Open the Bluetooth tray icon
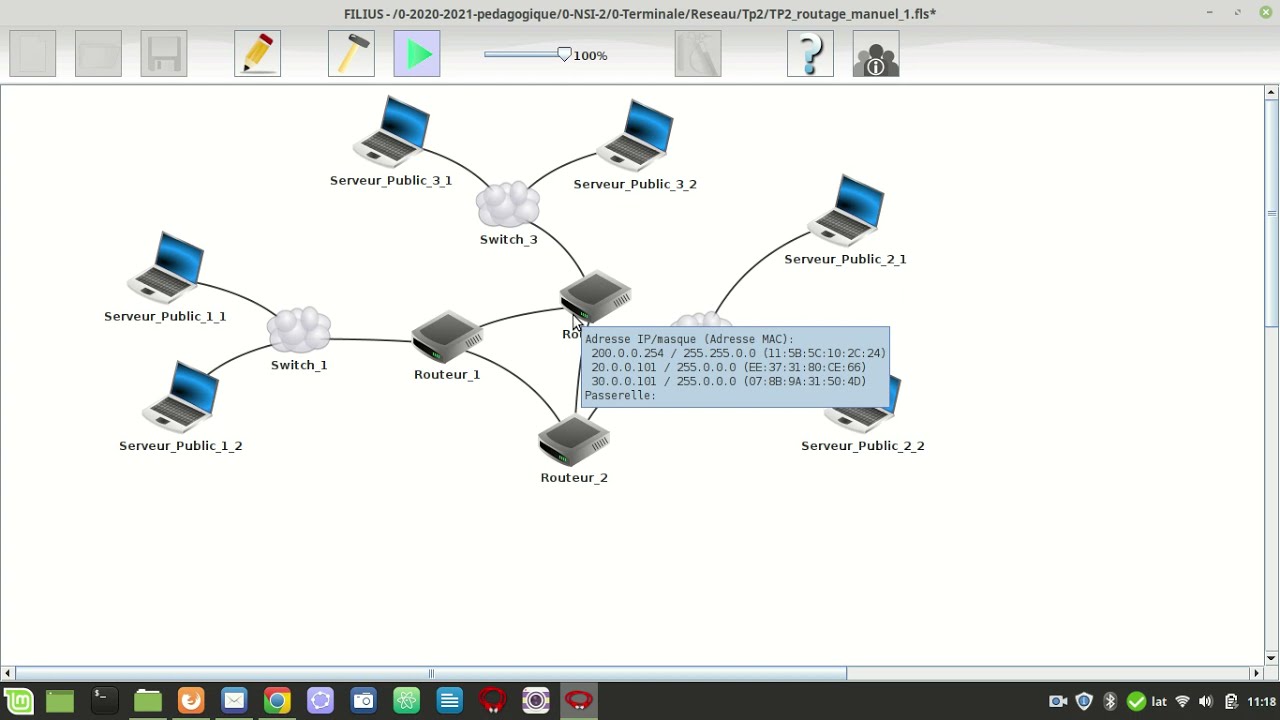The image size is (1280, 720). click(1109, 702)
